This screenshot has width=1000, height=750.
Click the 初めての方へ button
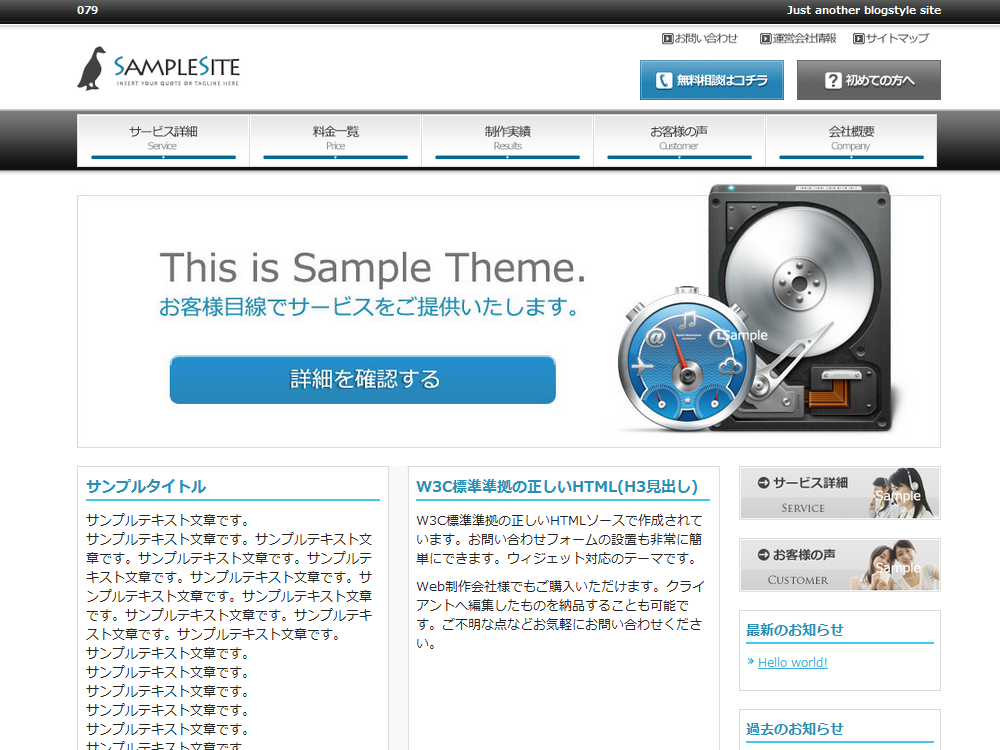tap(869, 80)
